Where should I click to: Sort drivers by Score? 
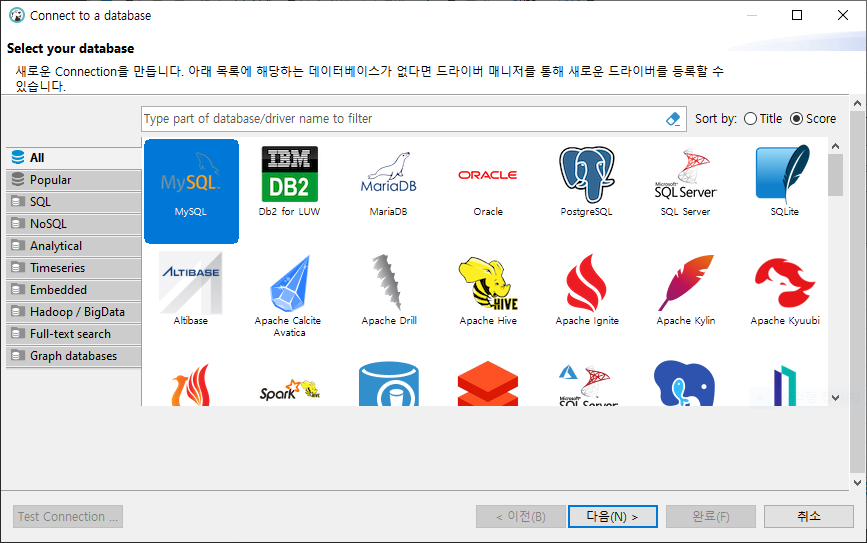[813, 119]
